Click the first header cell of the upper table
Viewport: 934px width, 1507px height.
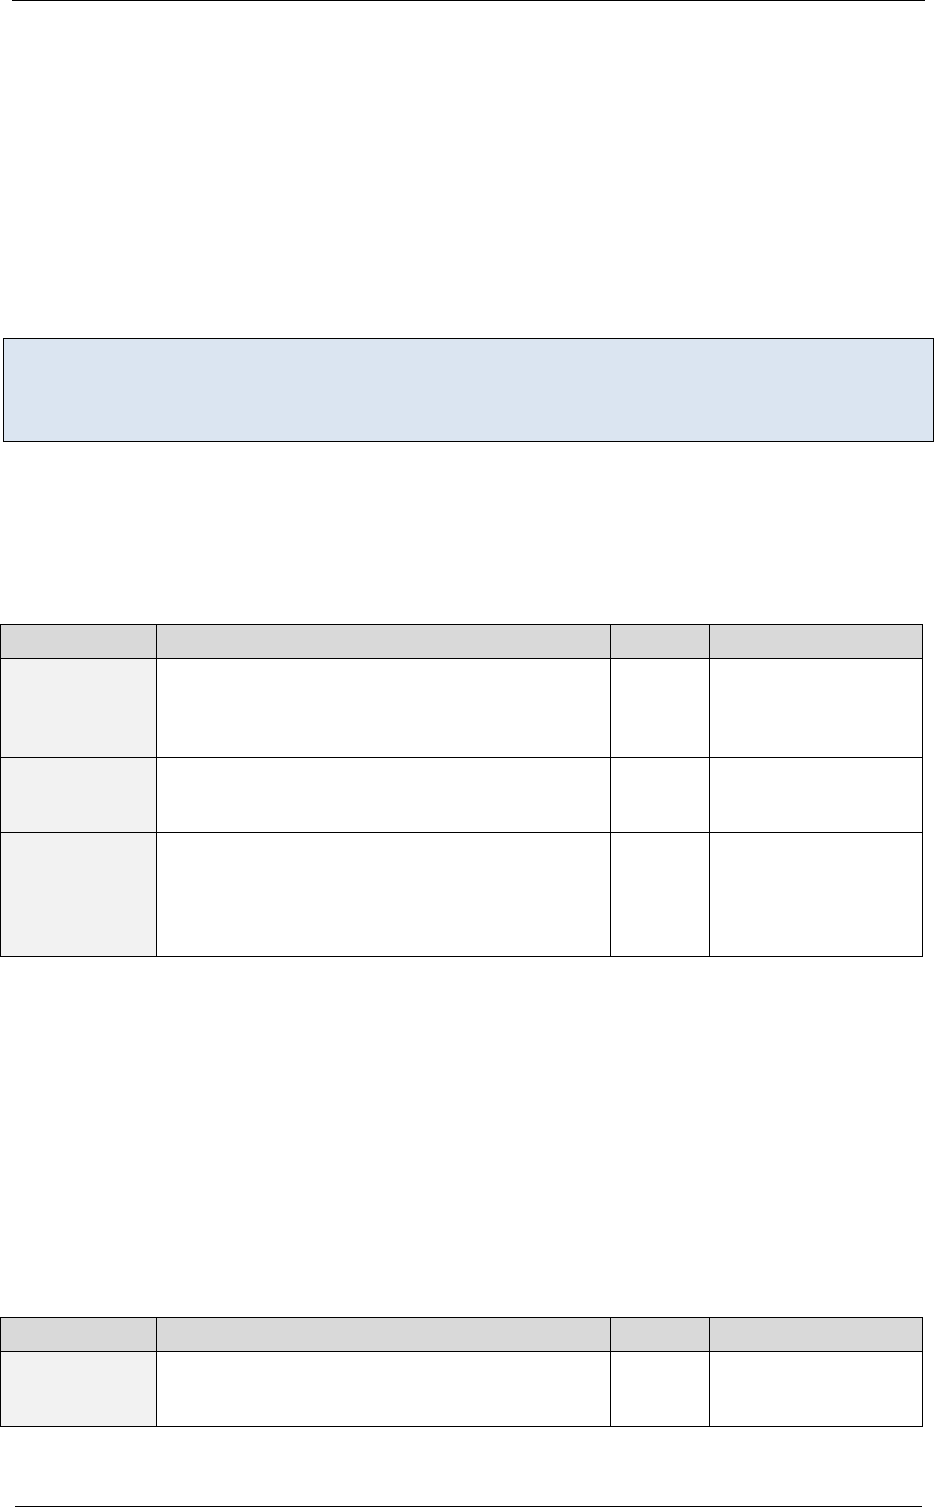coord(79,641)
